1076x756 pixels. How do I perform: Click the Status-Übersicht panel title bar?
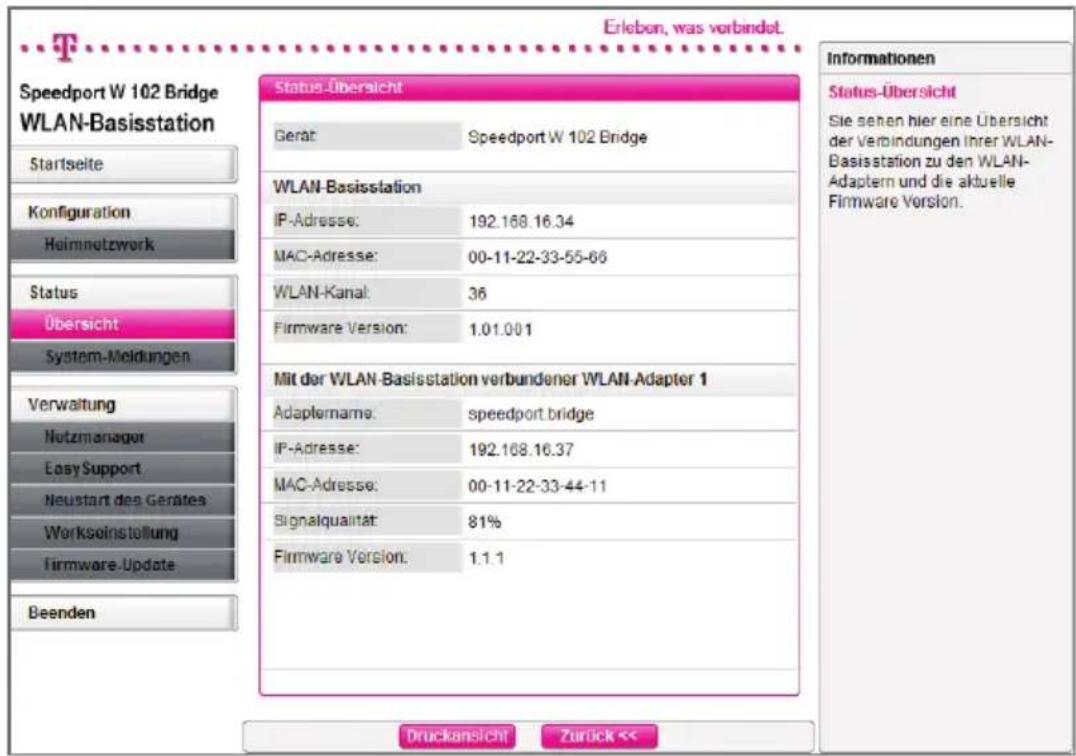click(x=529, y=88)
